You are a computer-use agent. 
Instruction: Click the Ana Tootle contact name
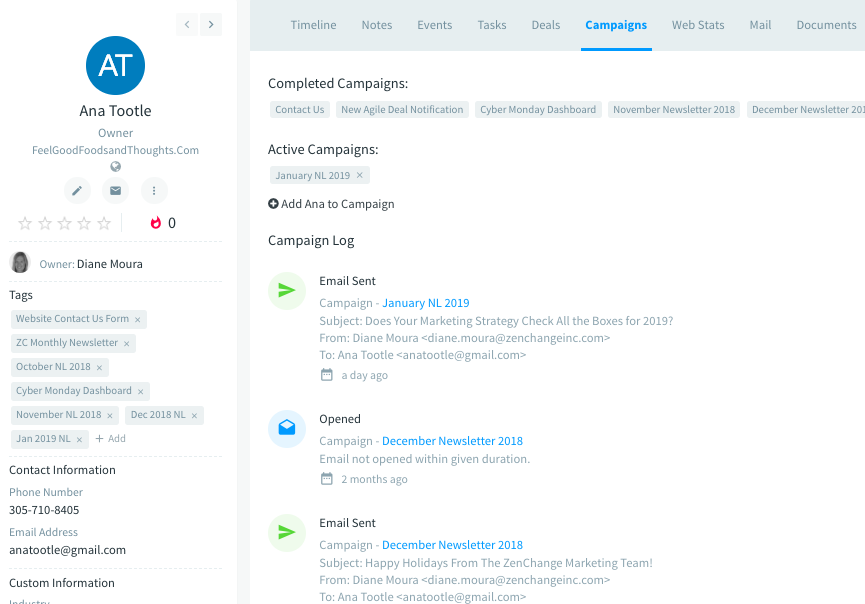[115, 111]
